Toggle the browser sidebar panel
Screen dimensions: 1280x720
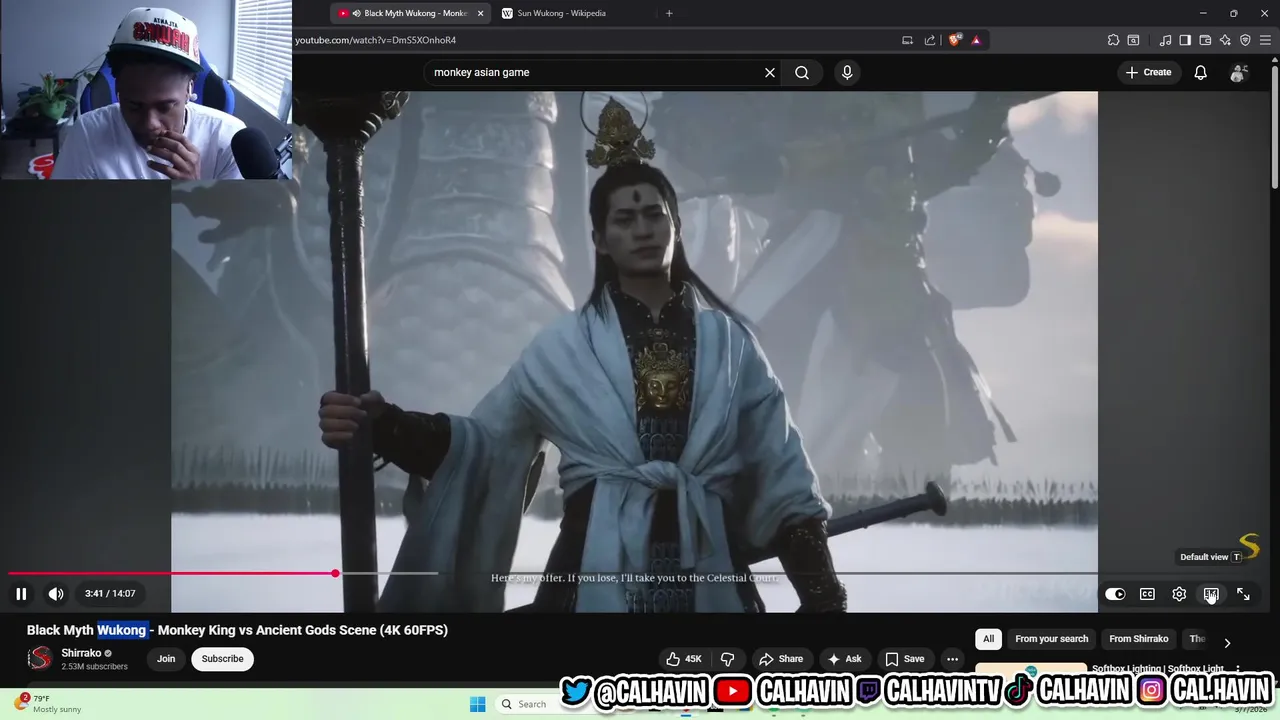pyautogui.click(x=1185, y=40)
